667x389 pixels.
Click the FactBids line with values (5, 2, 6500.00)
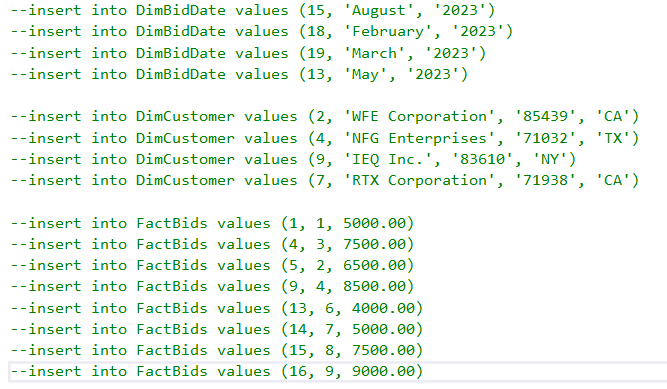coord(212,266)
